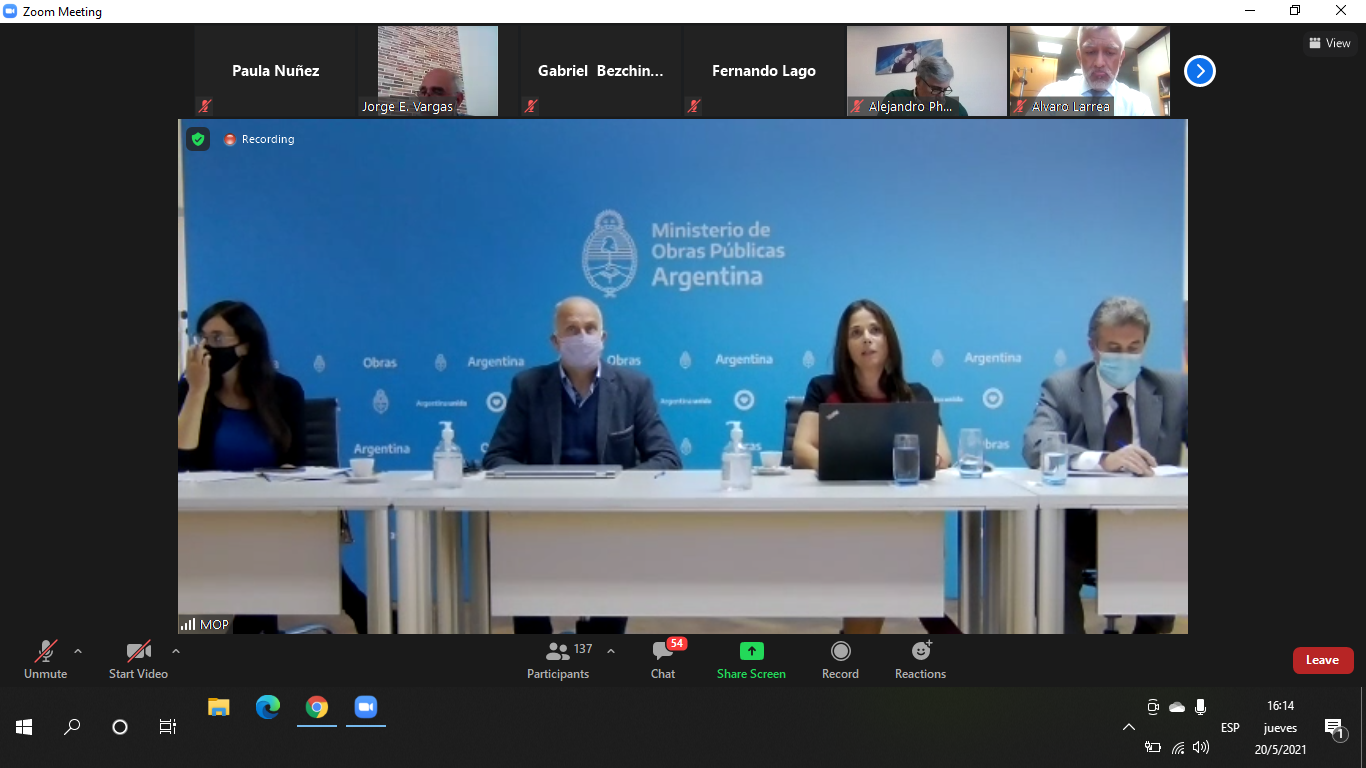
Task: Open Windows taskbar search
Action: (72, 727)
